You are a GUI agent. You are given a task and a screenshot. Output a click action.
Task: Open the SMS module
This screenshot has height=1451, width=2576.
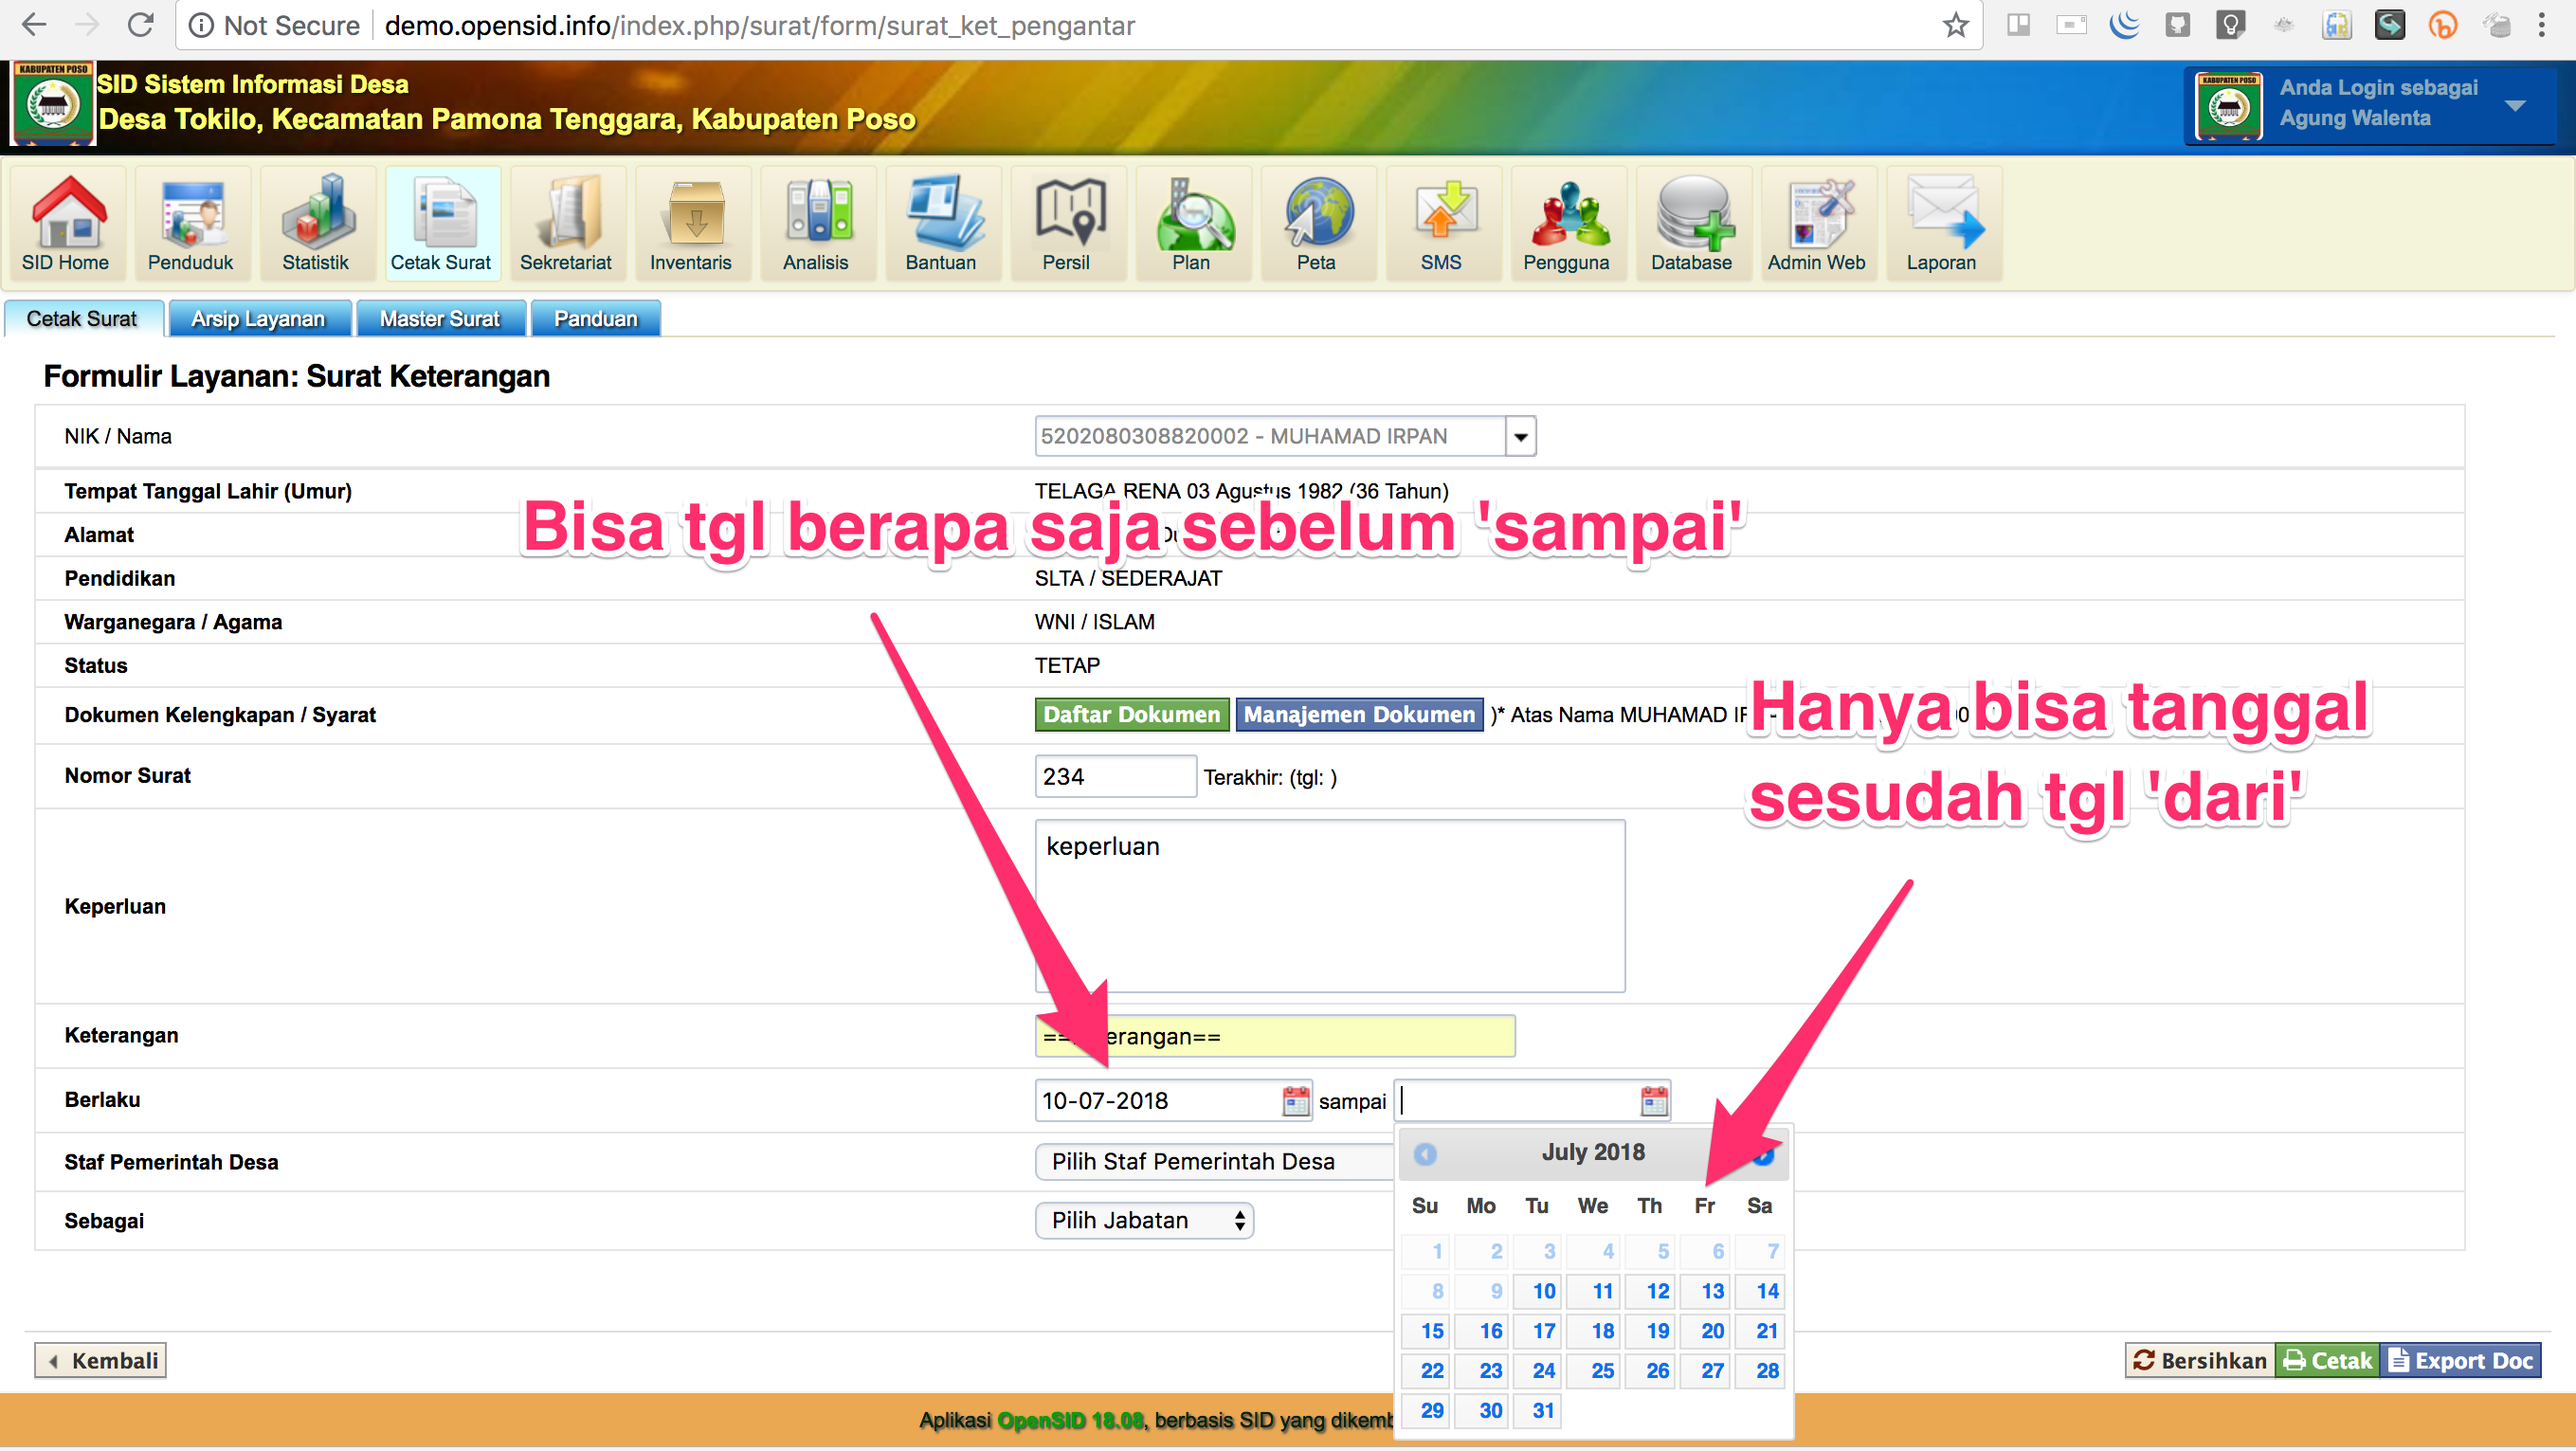(x=1443, y=222)
